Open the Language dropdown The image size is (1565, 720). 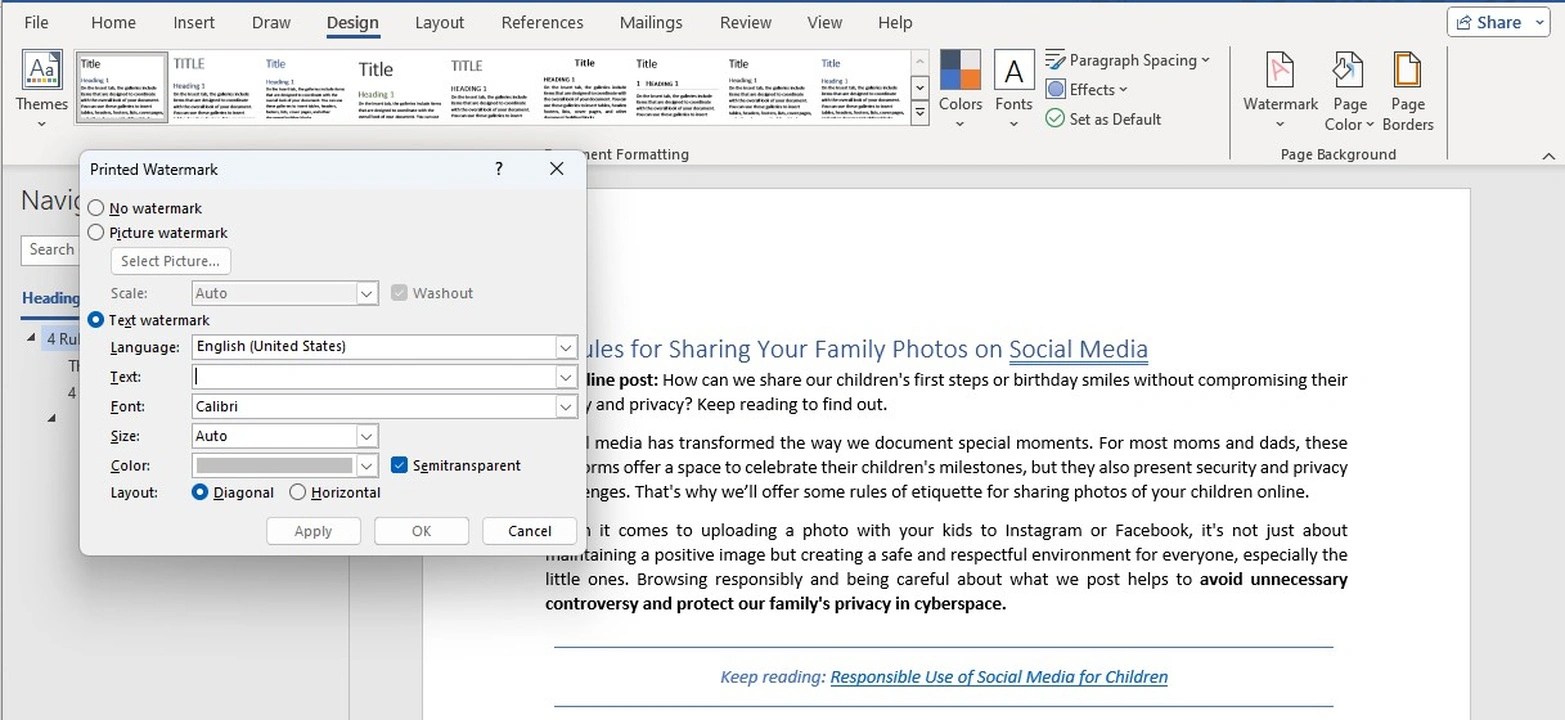tap(565, 347)
